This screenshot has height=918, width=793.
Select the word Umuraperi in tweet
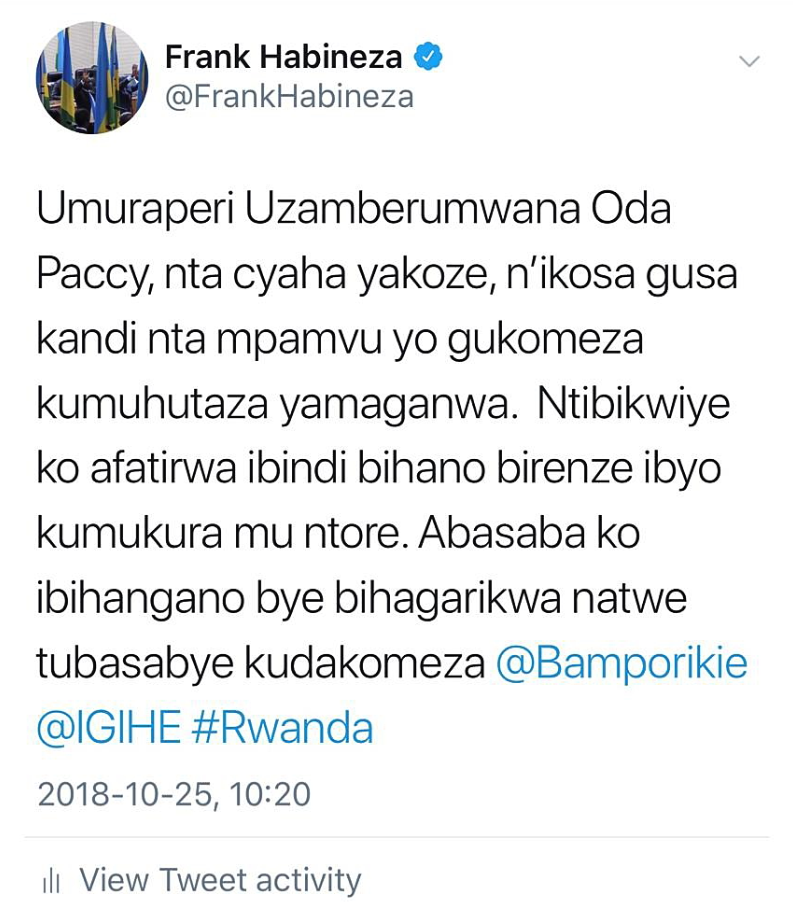(135, 209)
